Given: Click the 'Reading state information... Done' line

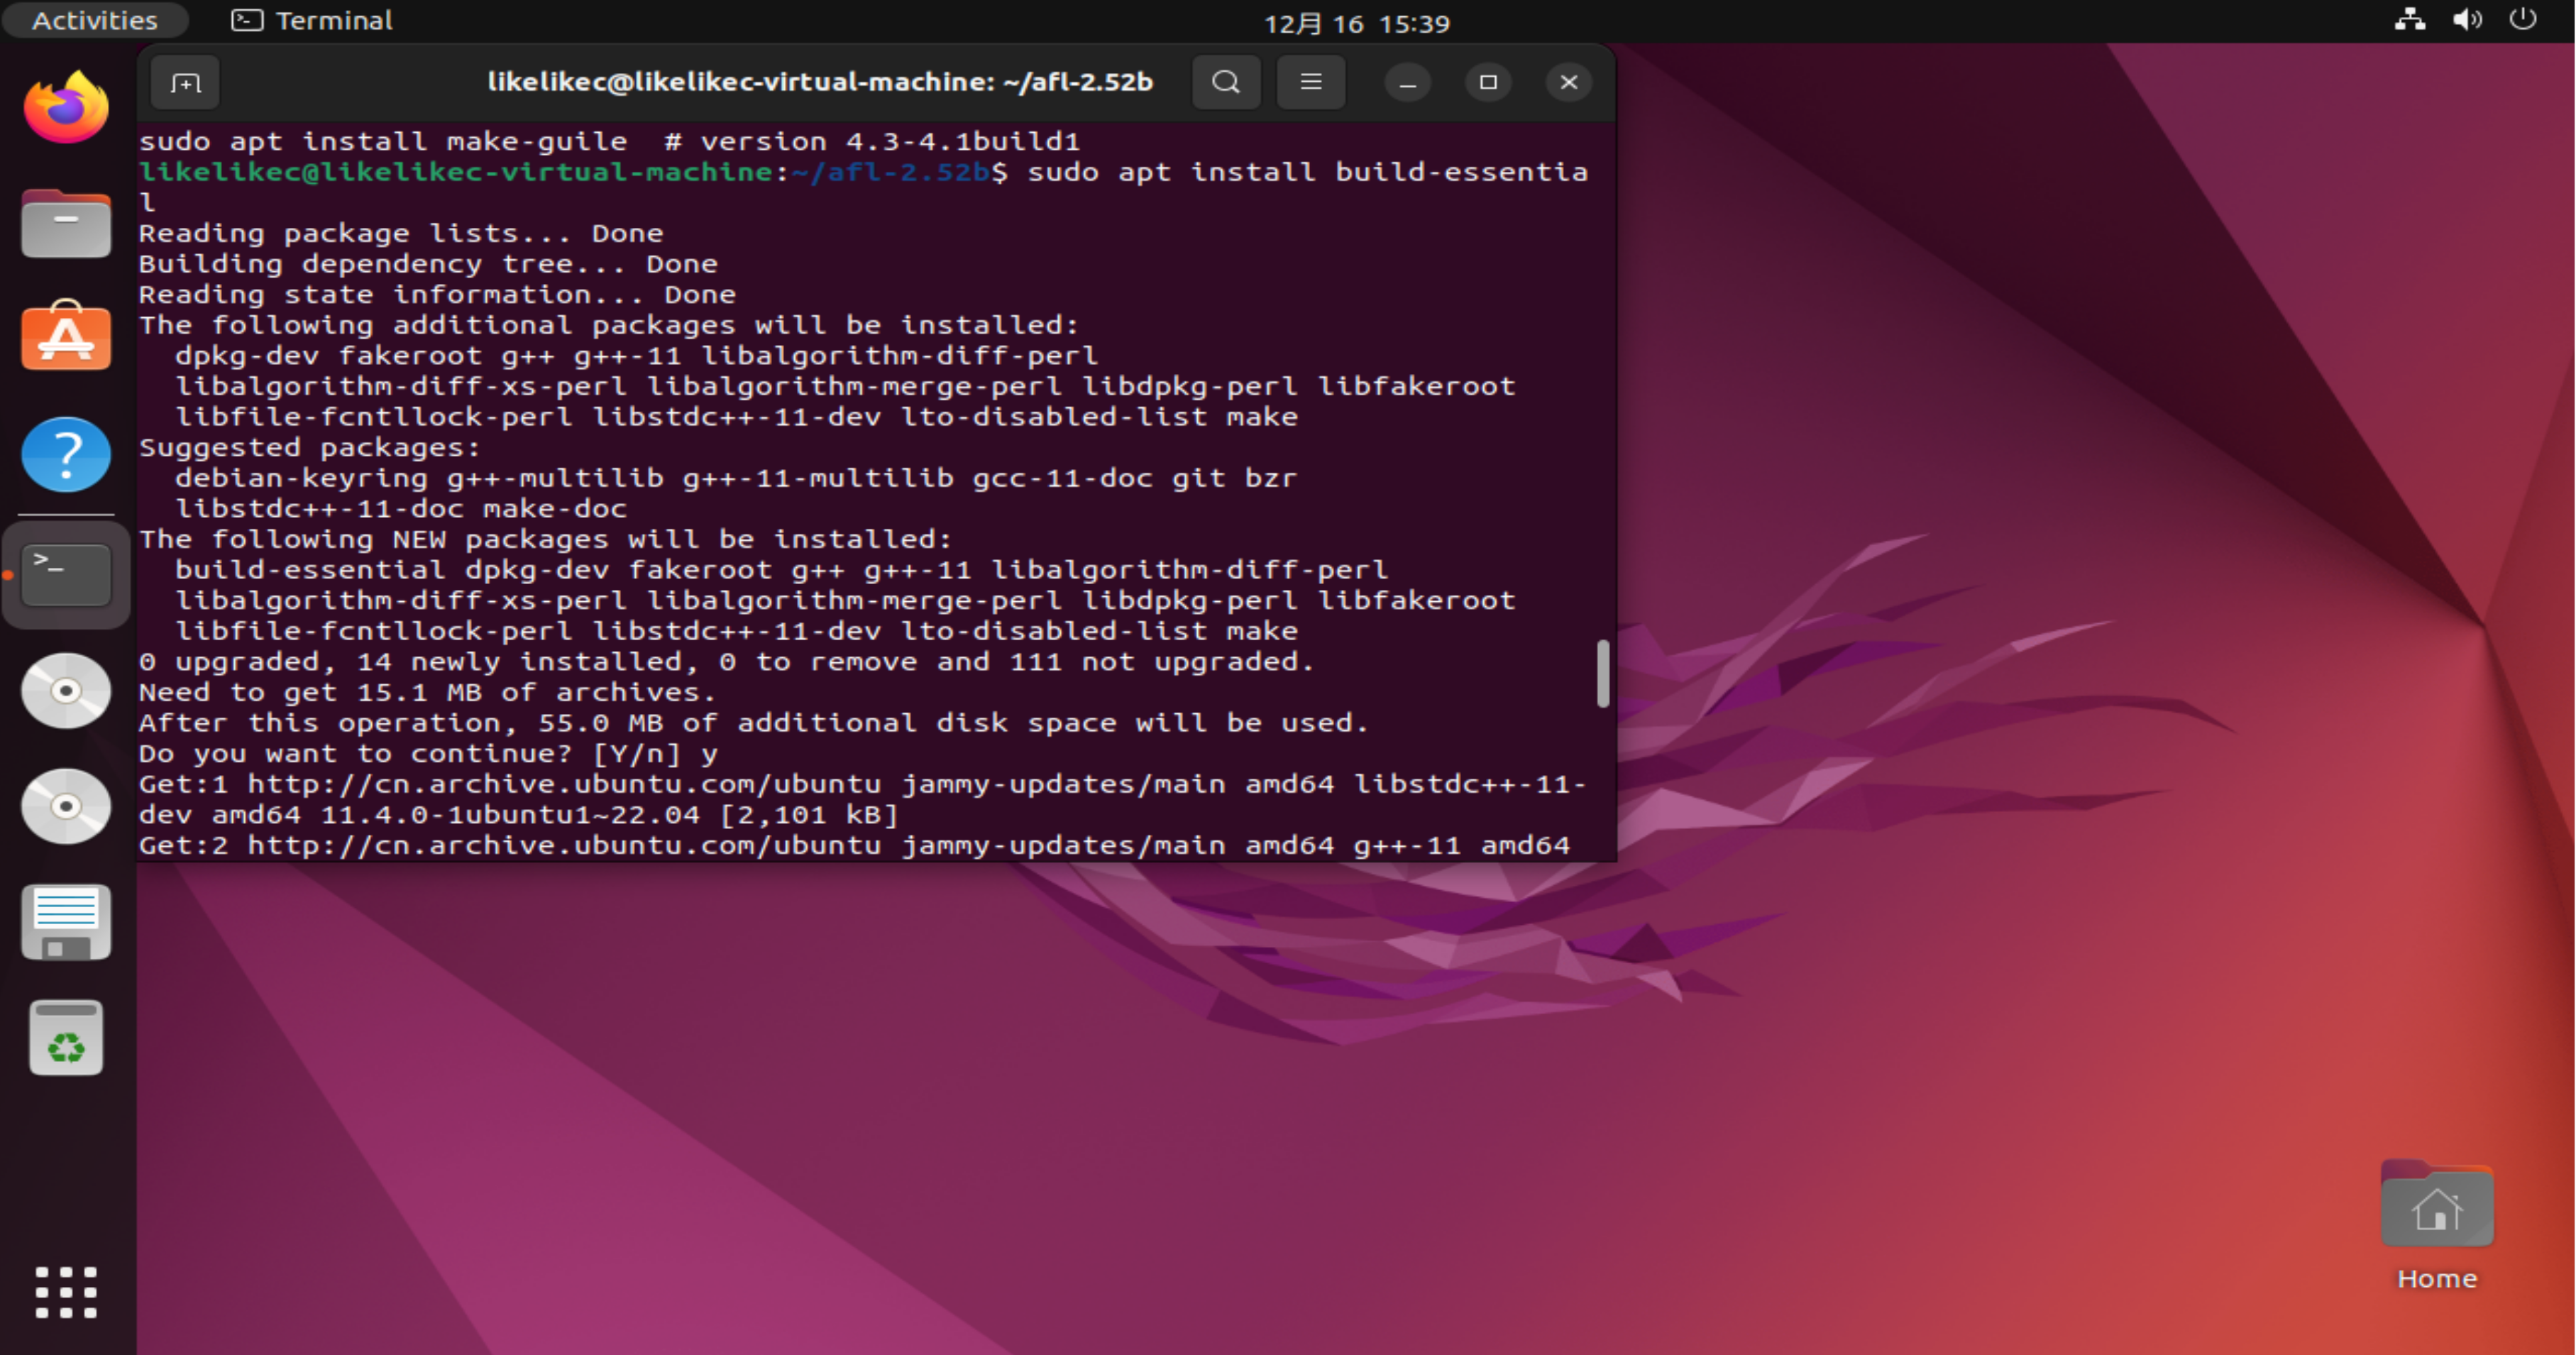Looking at the screenshot, I should click(x=436, y=295).
